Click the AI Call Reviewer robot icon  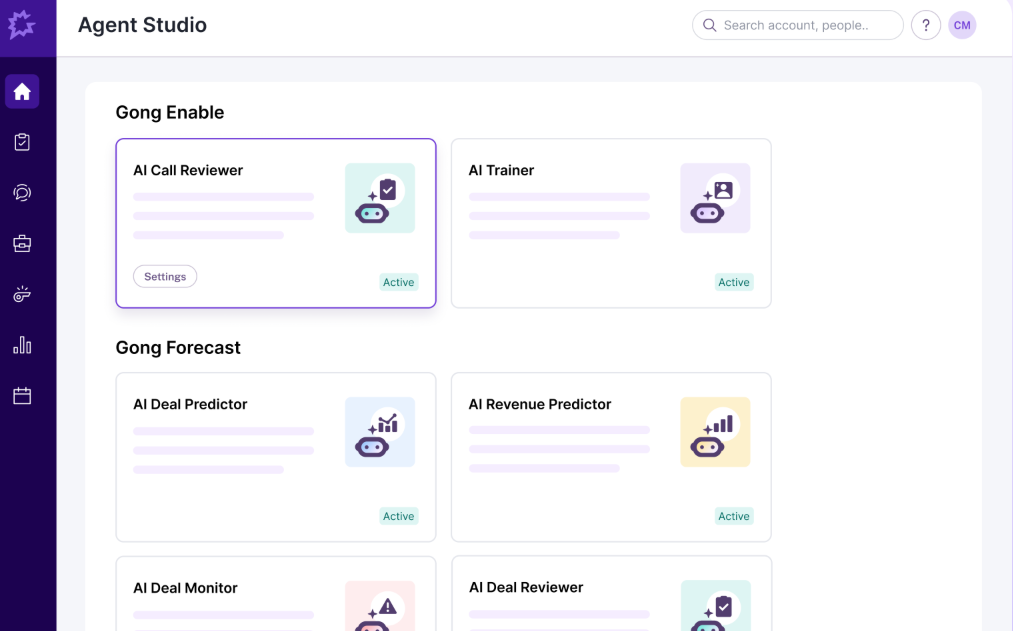tap(380, 198)
